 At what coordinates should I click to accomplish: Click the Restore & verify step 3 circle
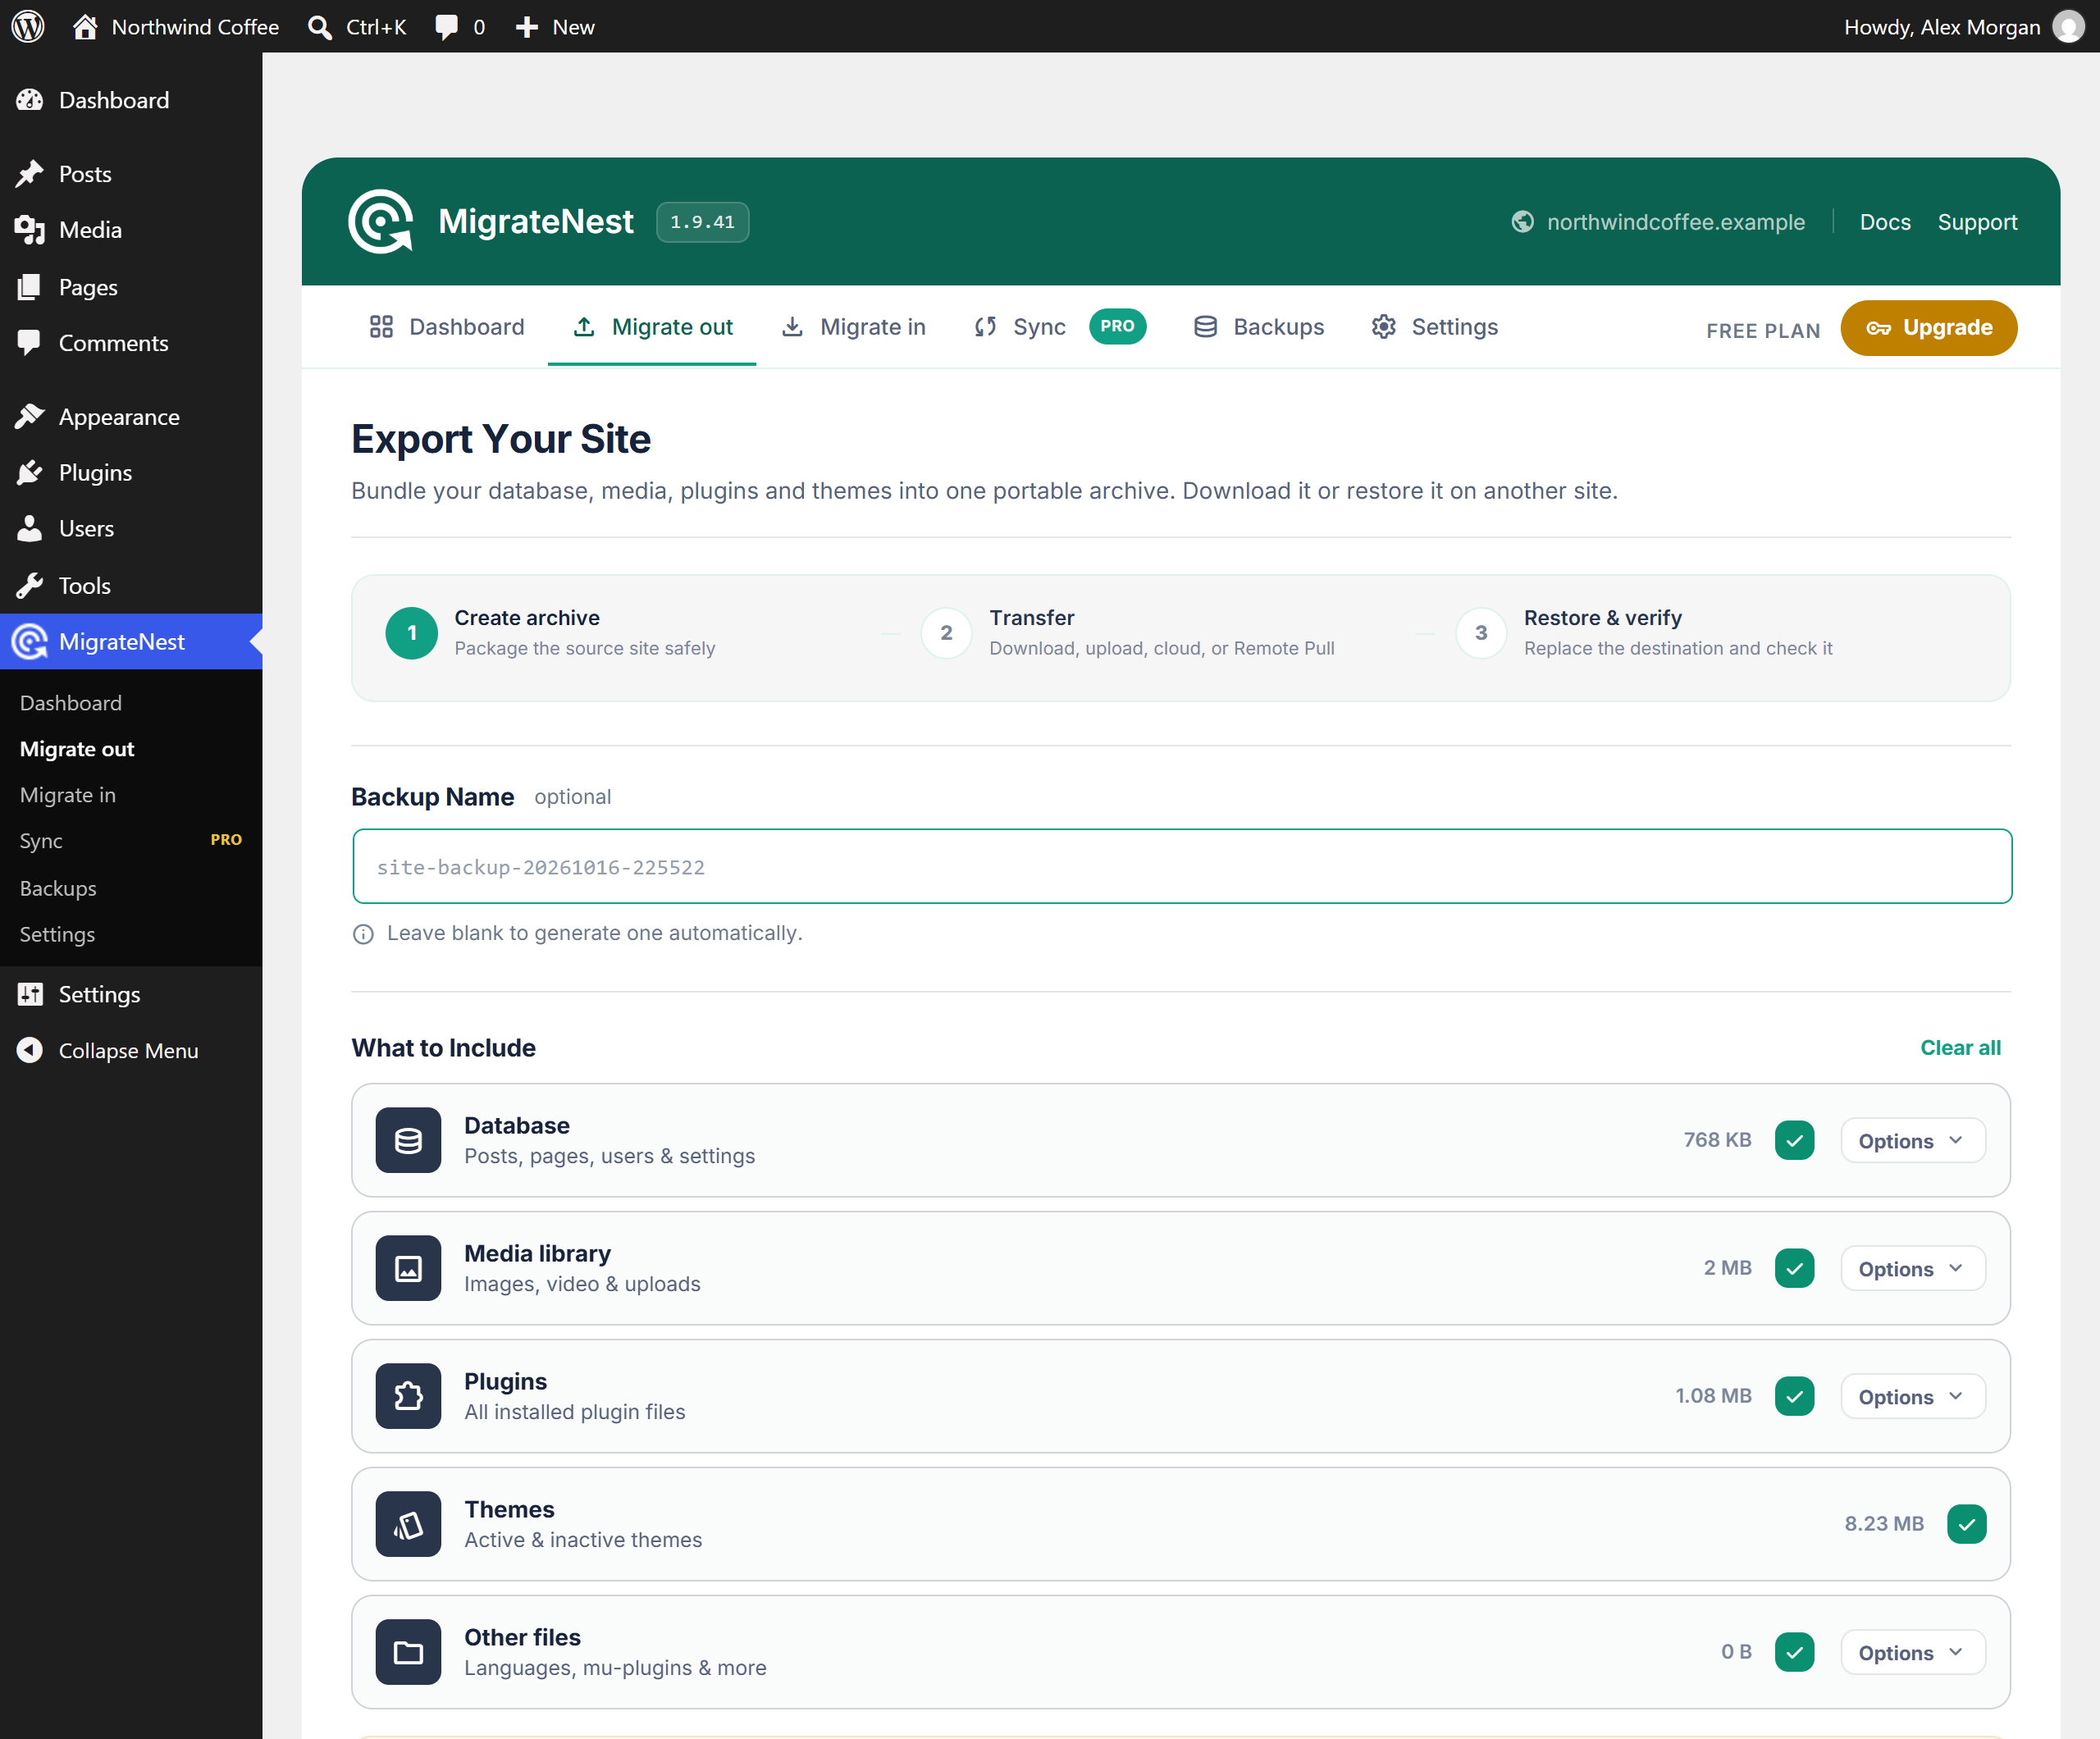[x=1481, y=633]
